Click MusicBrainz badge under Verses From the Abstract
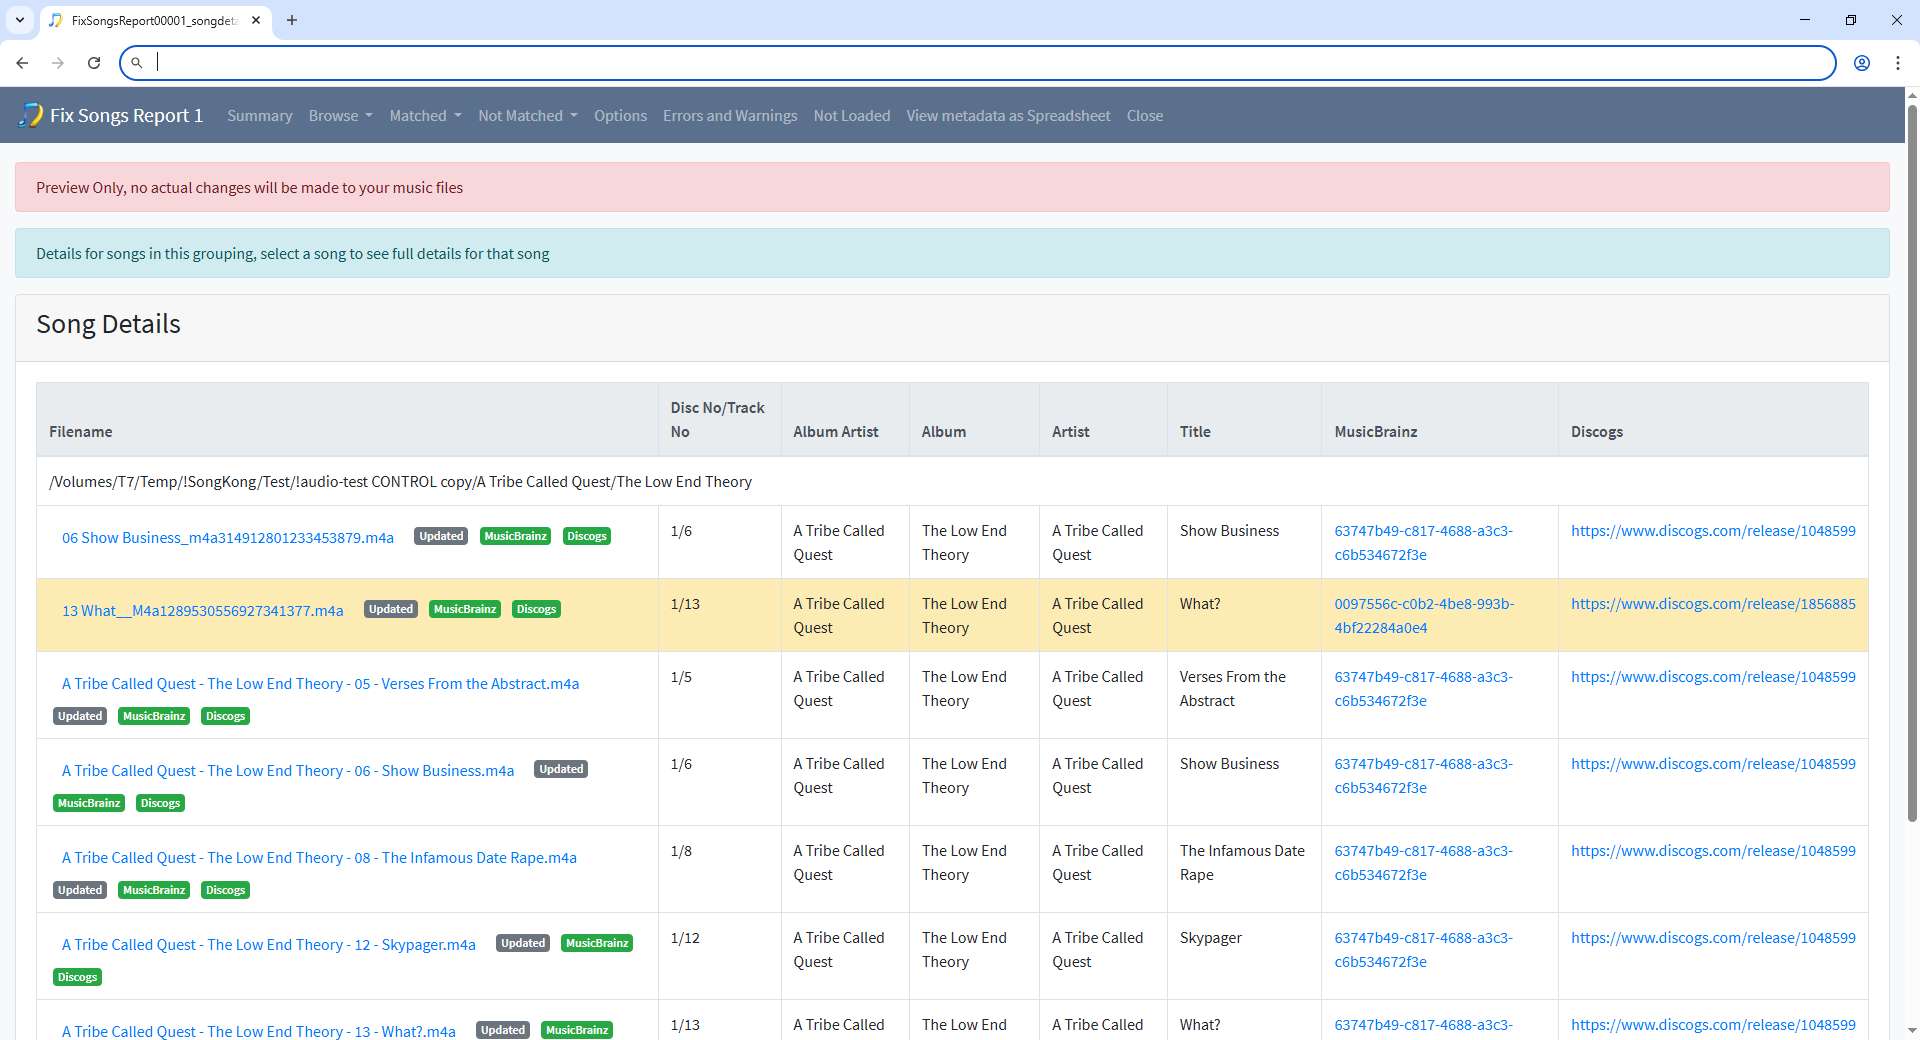This screenshot has width=1920, height=1040. (x=154, y=717)
